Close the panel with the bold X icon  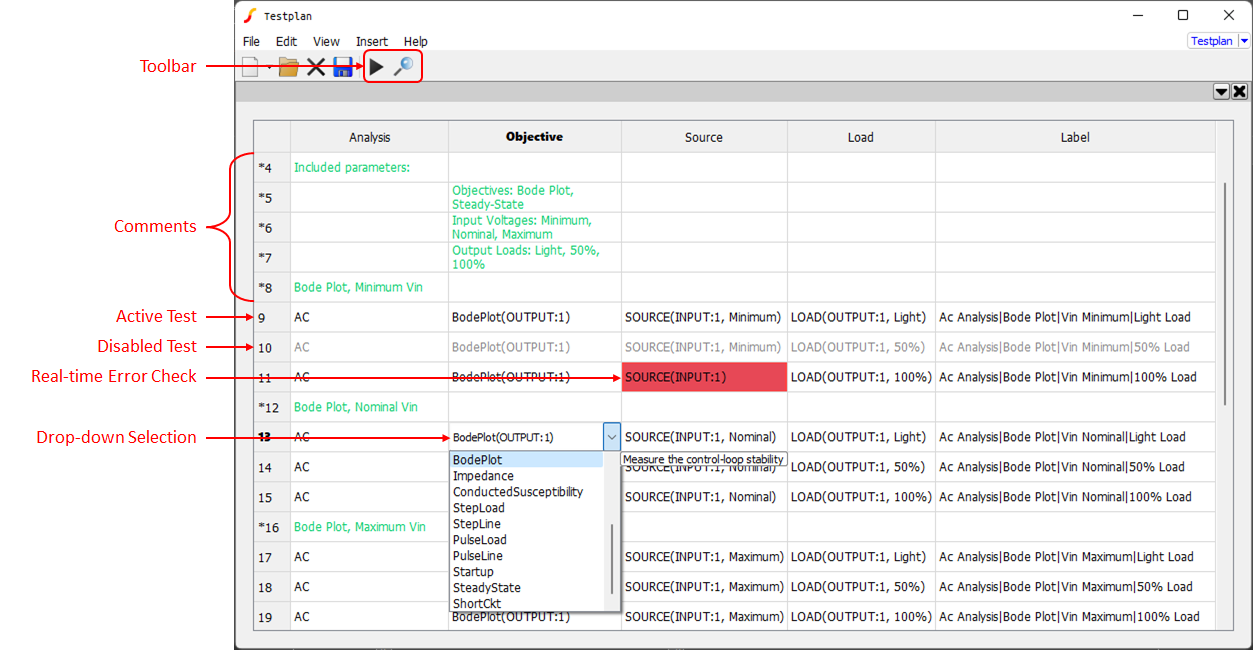1240,92
